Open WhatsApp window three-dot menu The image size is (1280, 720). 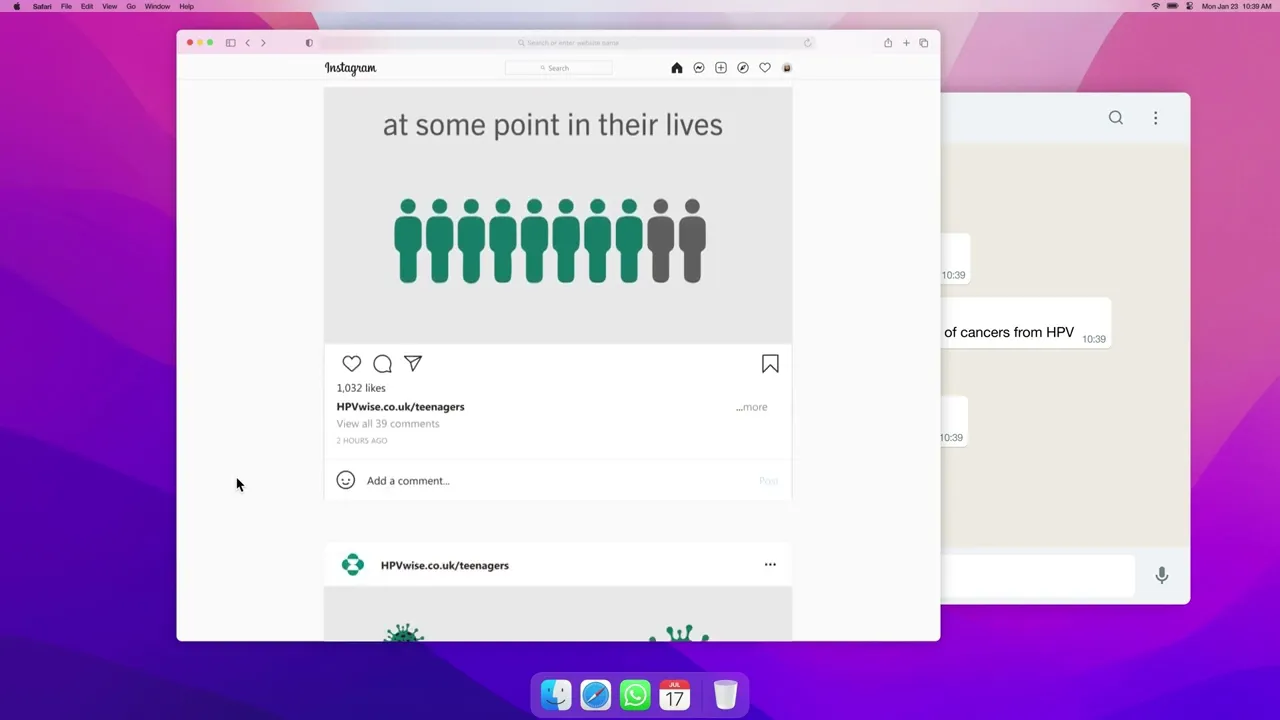point(1155,118)
